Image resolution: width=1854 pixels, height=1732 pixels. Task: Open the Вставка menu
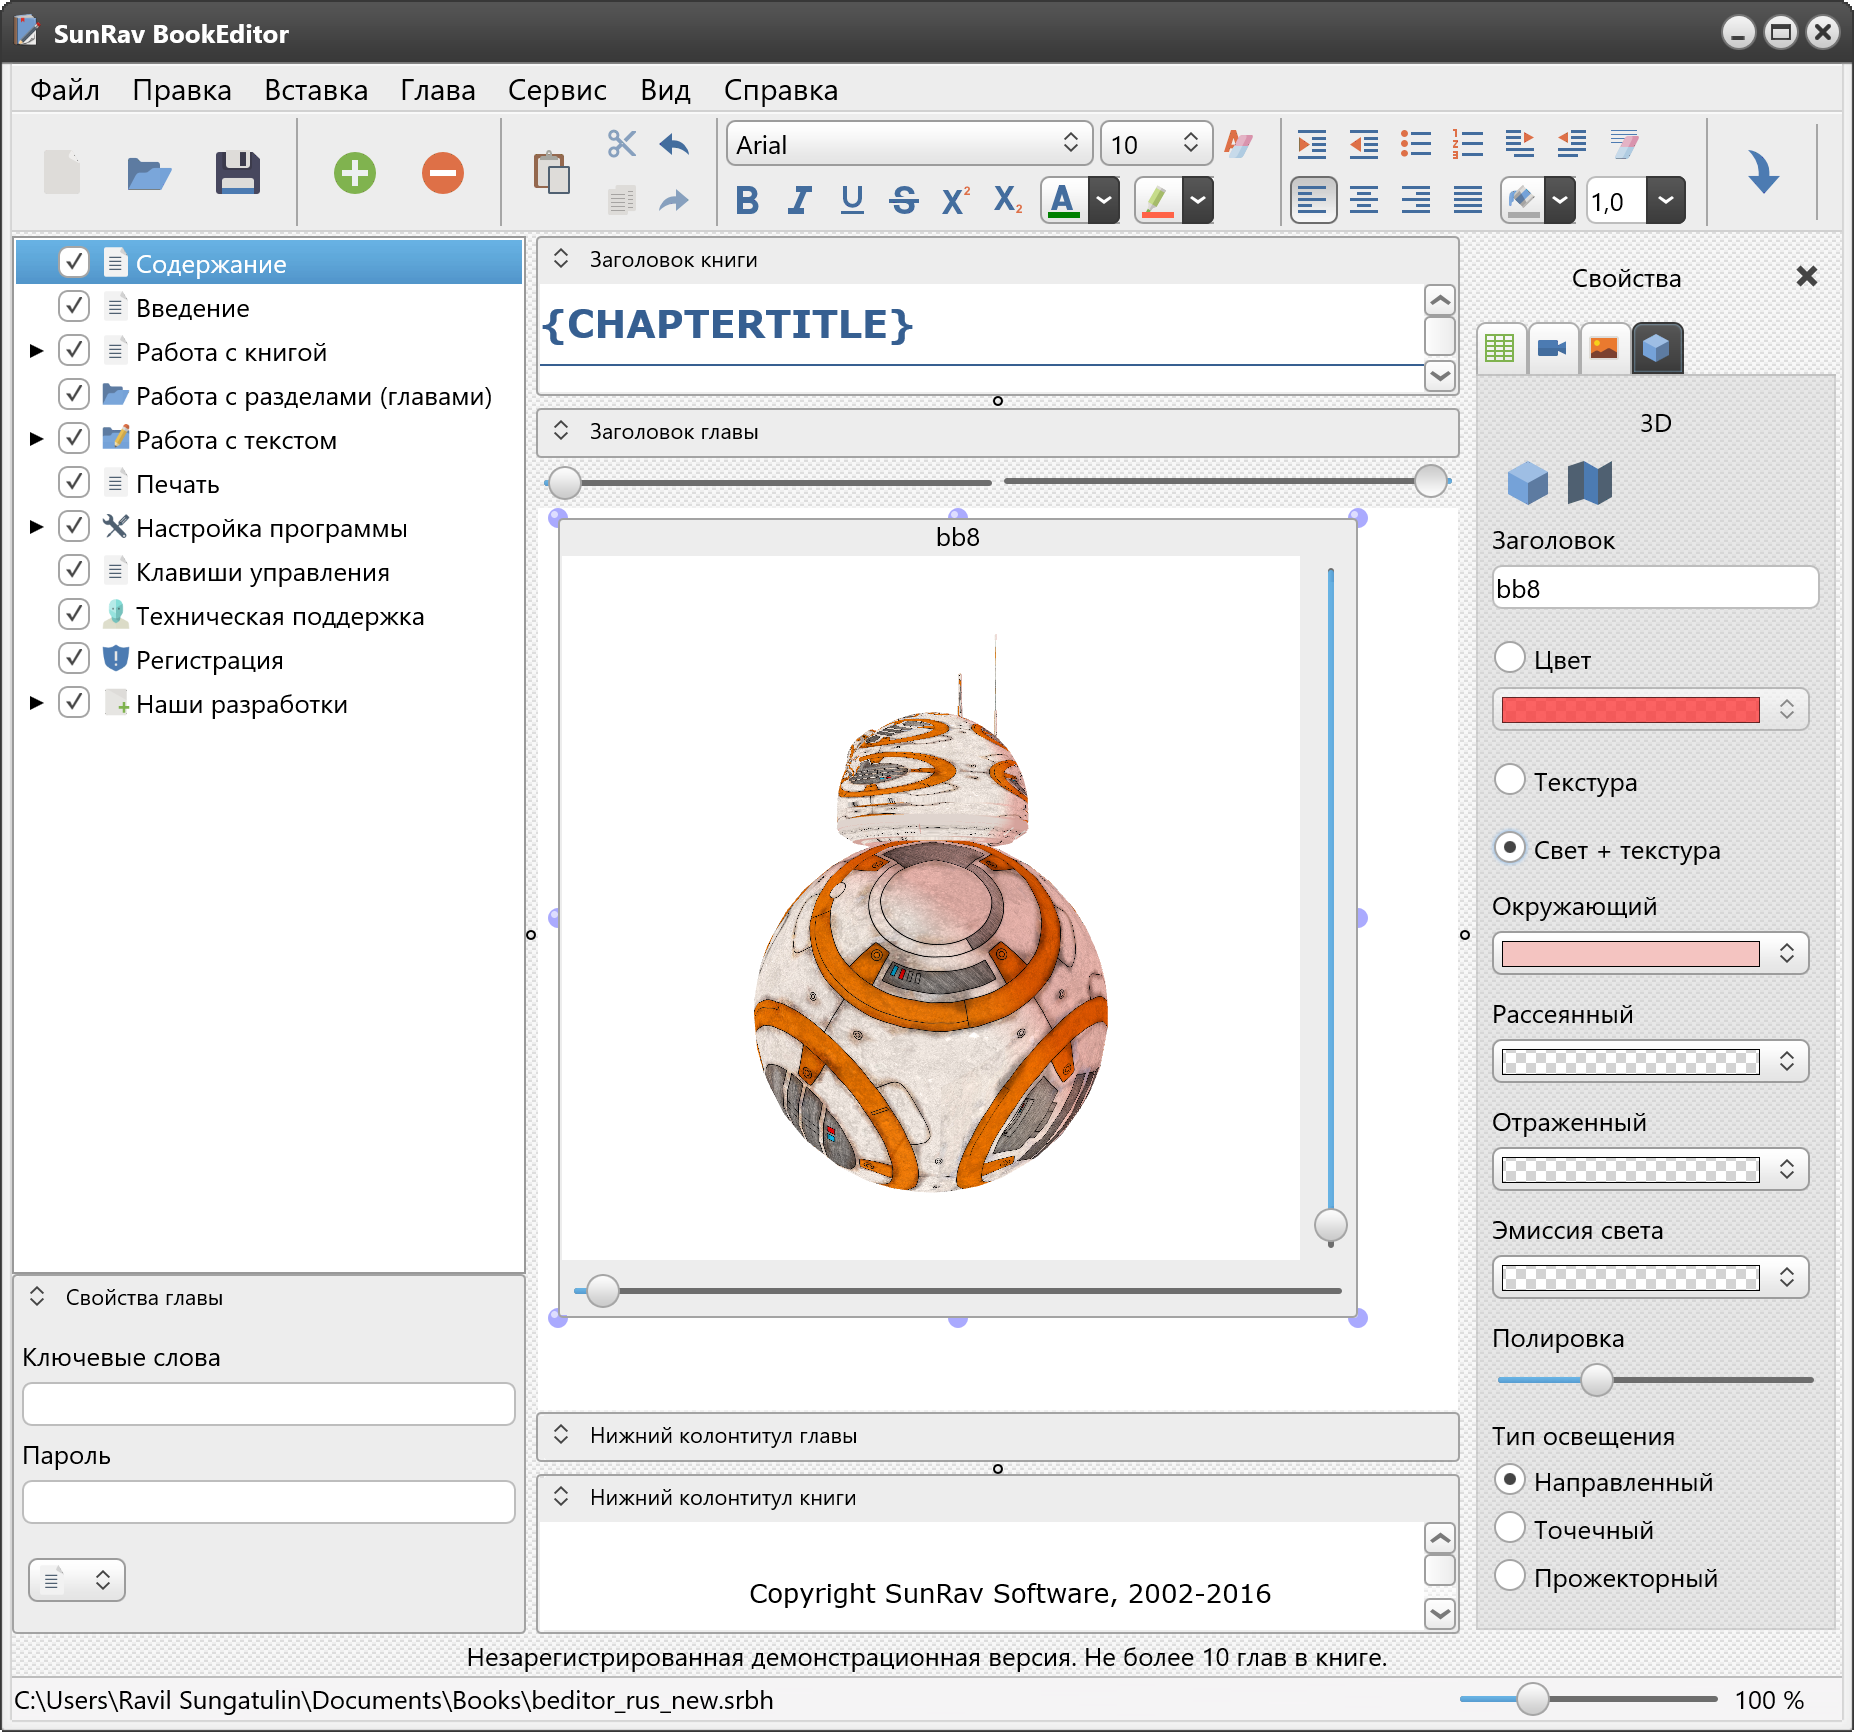(x=316, y=90)
